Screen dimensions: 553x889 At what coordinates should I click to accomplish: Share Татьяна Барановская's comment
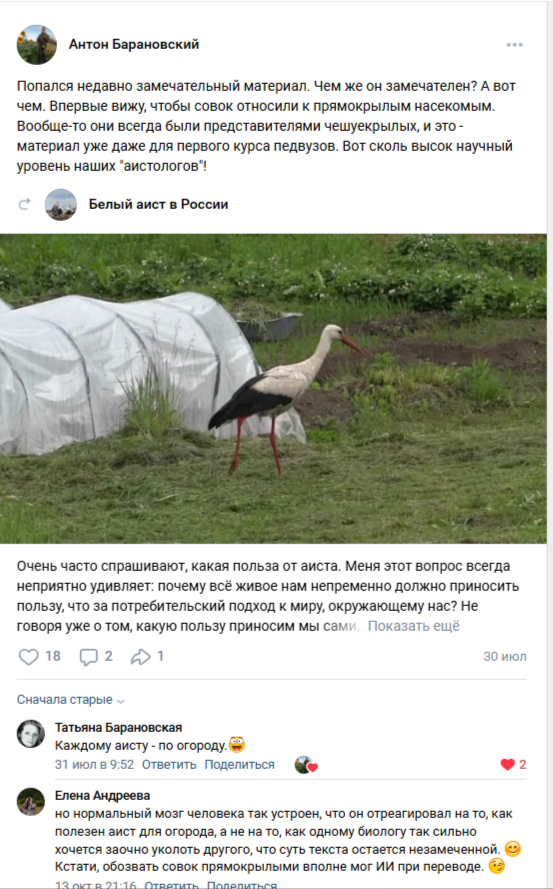click(239, 764)
